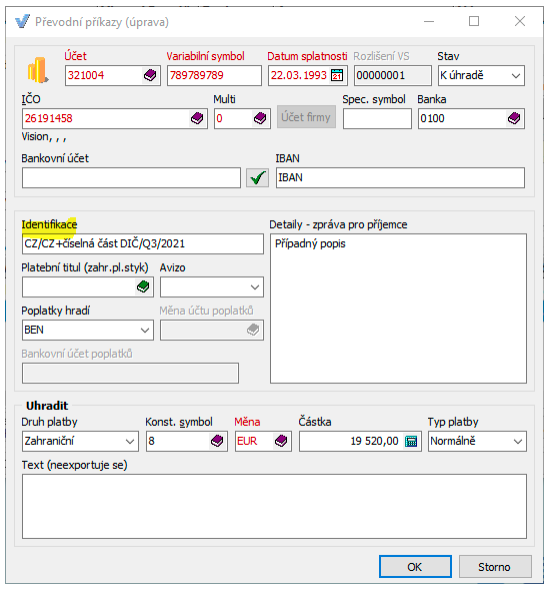Cancel the dialog with the Storno button

click(x=495, y=566)
